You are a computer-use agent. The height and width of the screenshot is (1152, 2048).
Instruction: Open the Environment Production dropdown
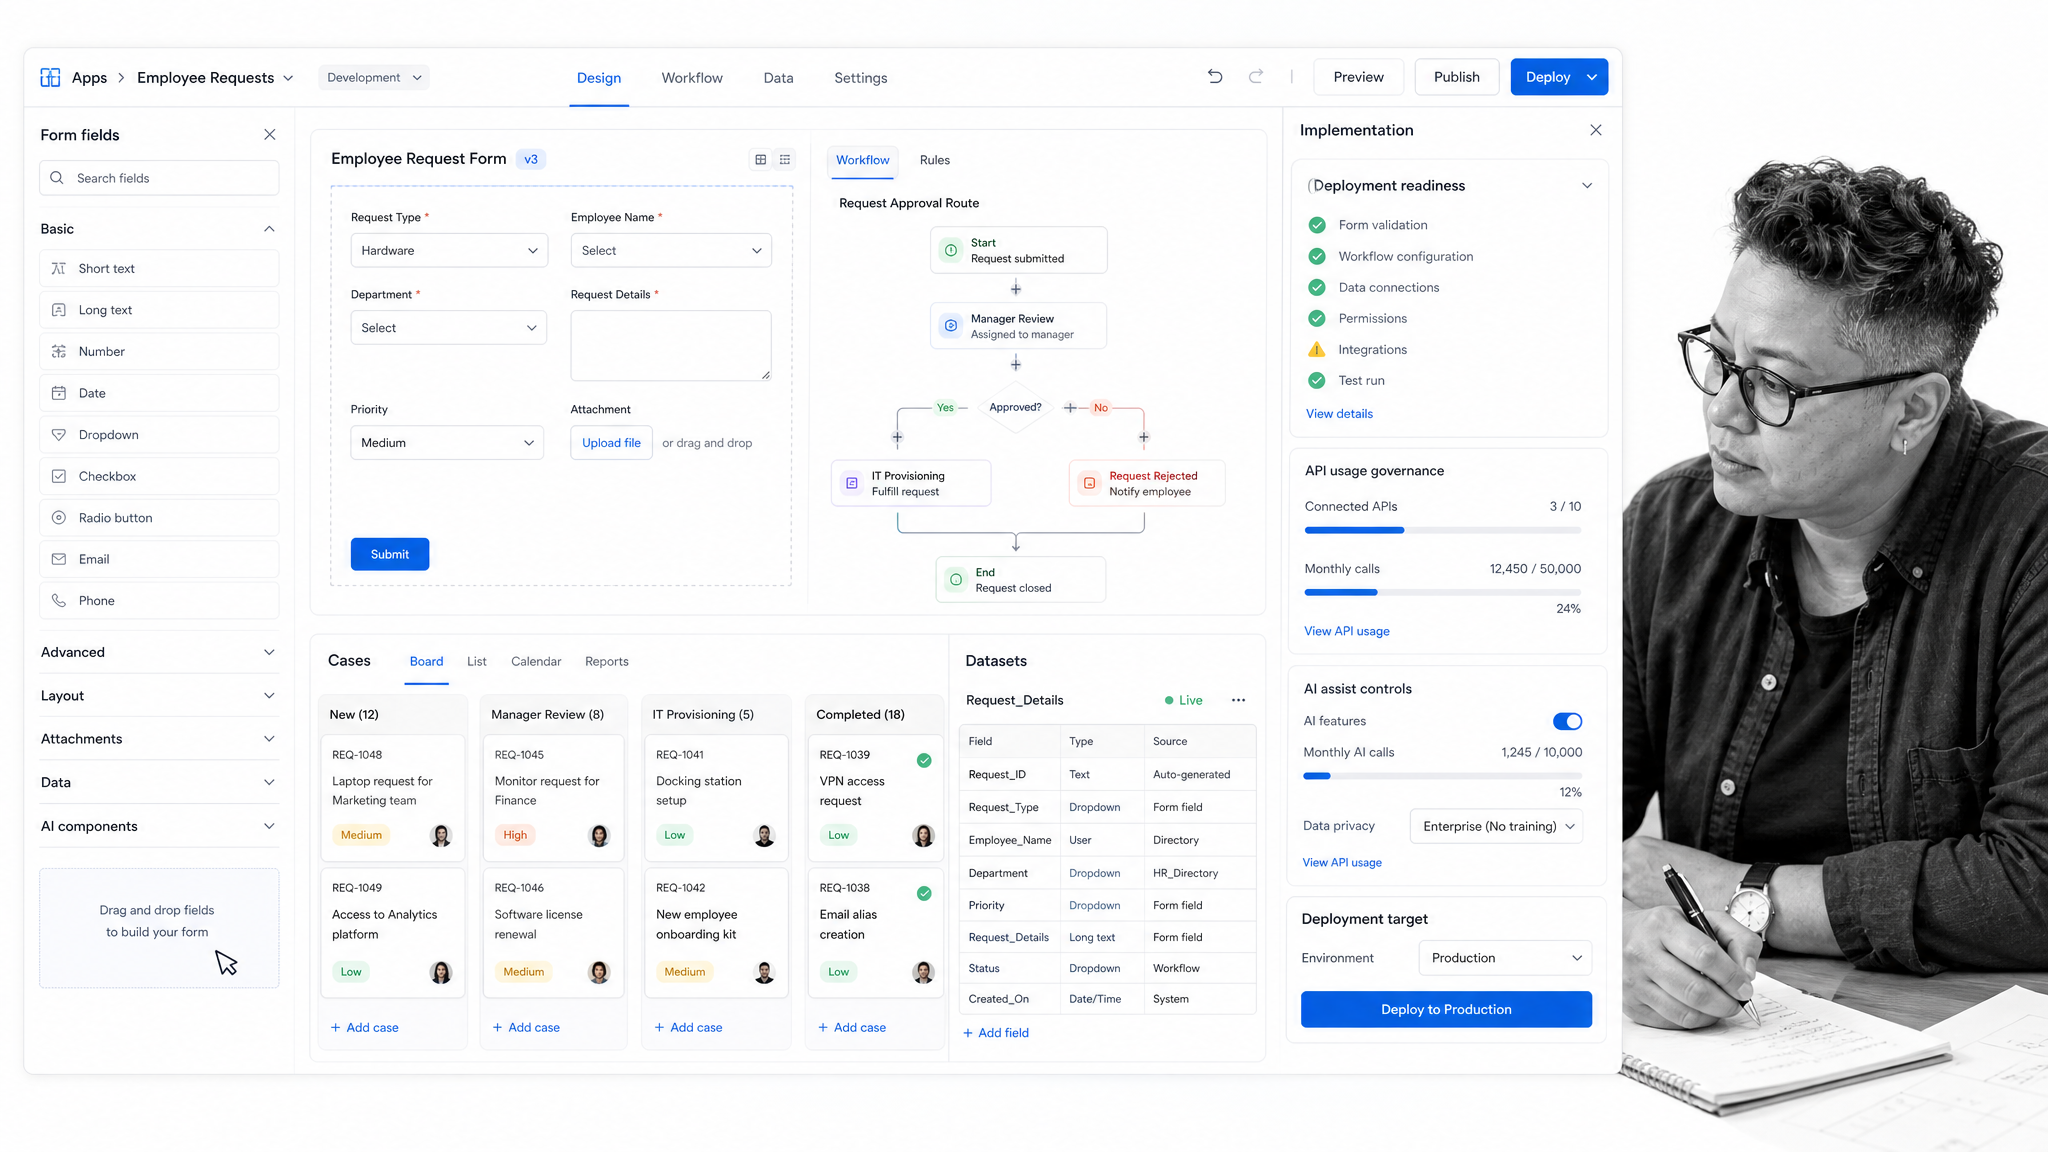pos(1505,957)
